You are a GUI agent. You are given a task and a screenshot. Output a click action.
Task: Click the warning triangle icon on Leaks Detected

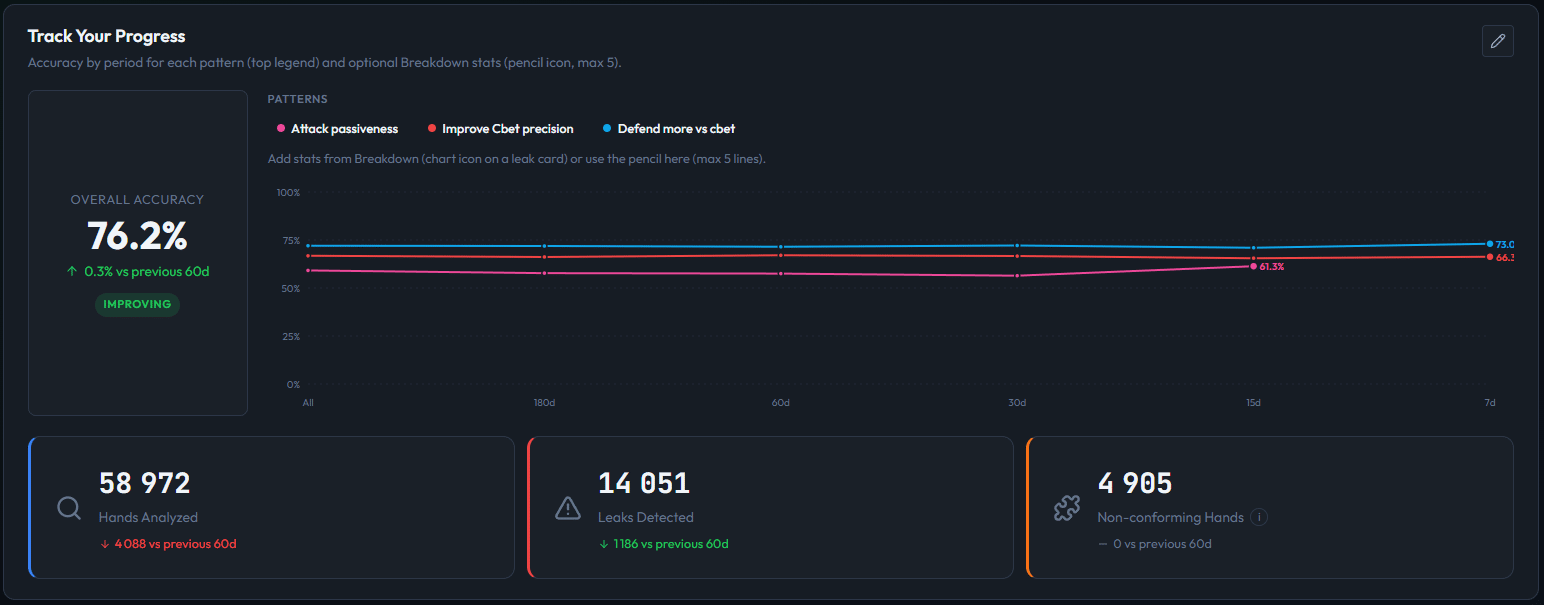click(x=568, y=508)
